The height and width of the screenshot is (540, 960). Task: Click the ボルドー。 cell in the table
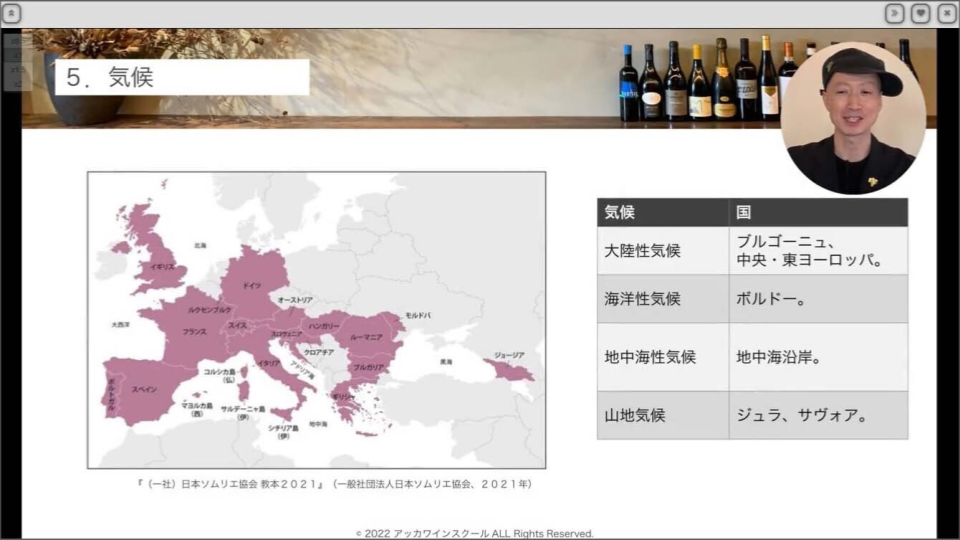pos(818,299)
